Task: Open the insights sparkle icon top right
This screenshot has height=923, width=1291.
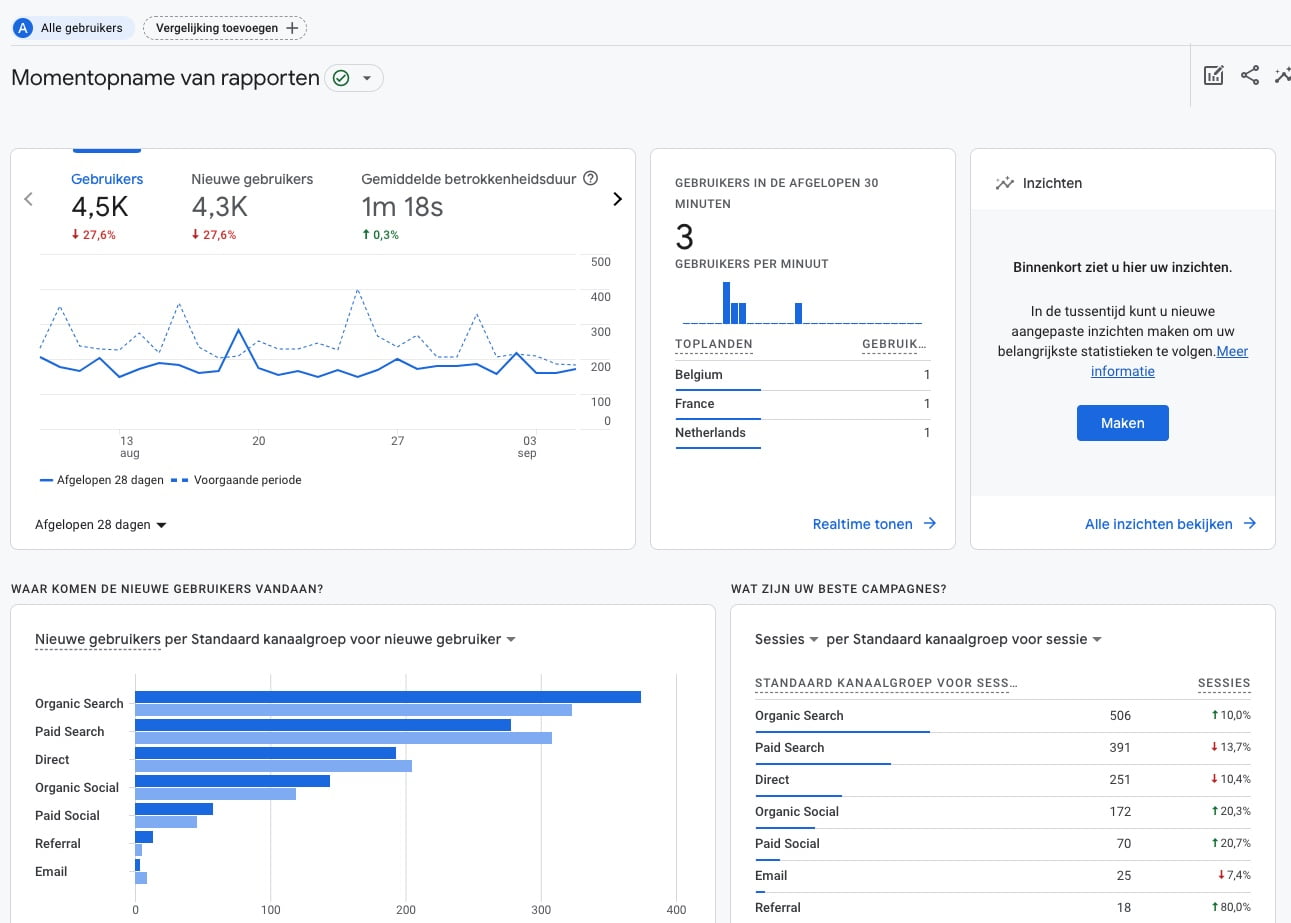Action: coord(1283,75)
